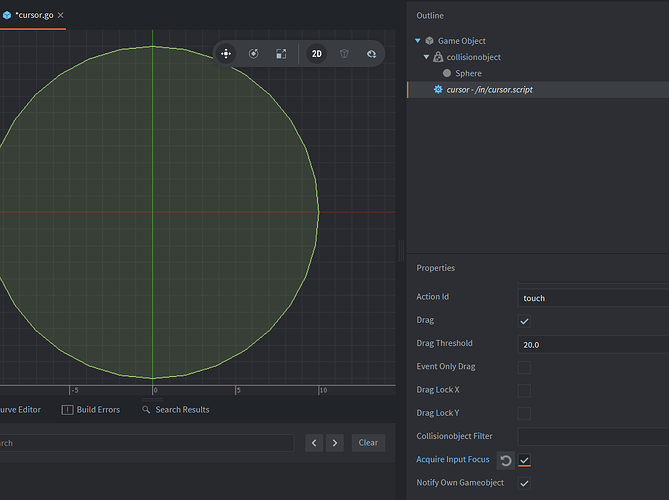Click the Drag Lock X label
The height and width of the screenshot is (500, 669).
pyautogui.click(x=438, y=390)
